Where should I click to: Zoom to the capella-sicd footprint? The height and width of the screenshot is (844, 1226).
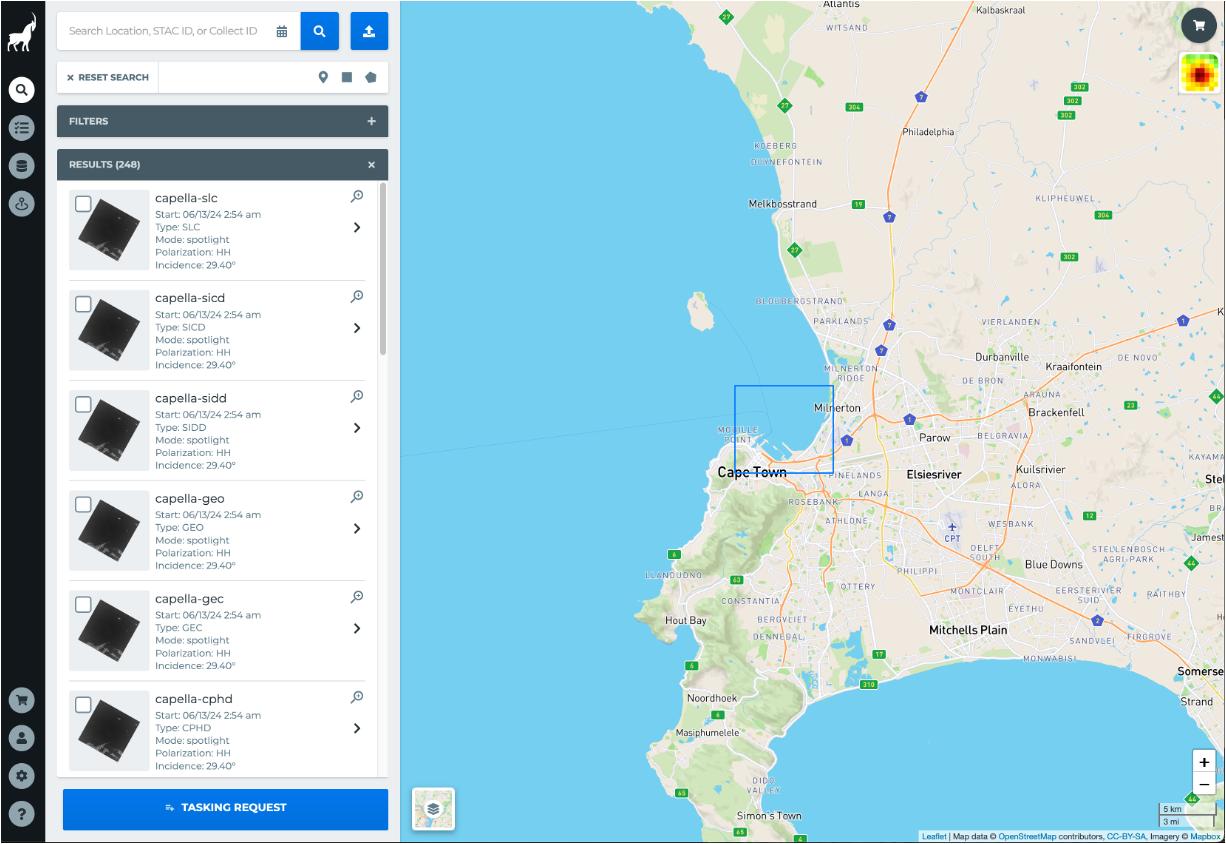pos(357,297)
